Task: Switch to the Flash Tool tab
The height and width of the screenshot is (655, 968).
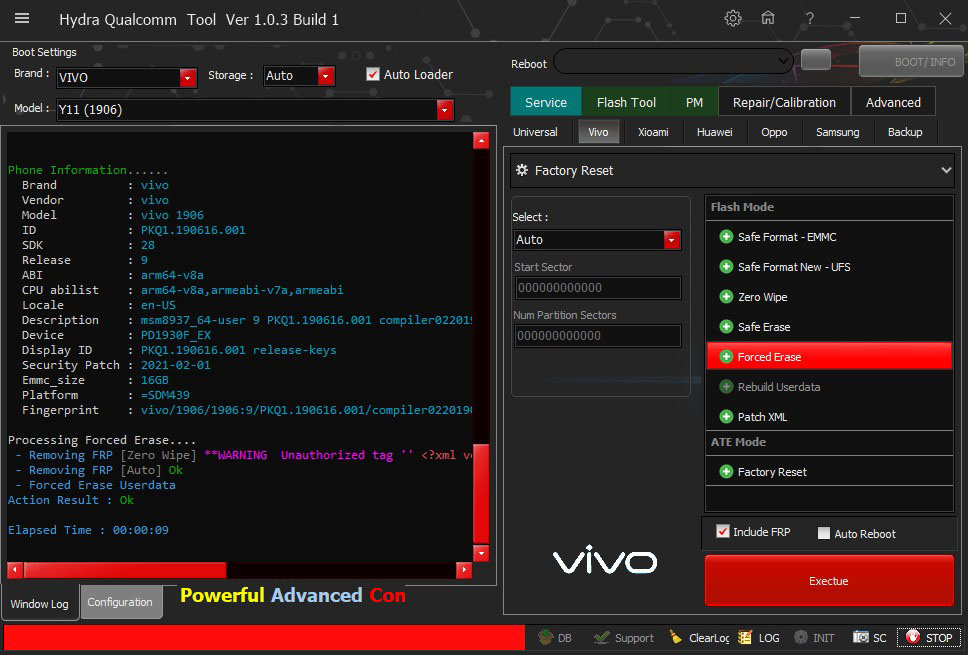Action: pos(626,102)
